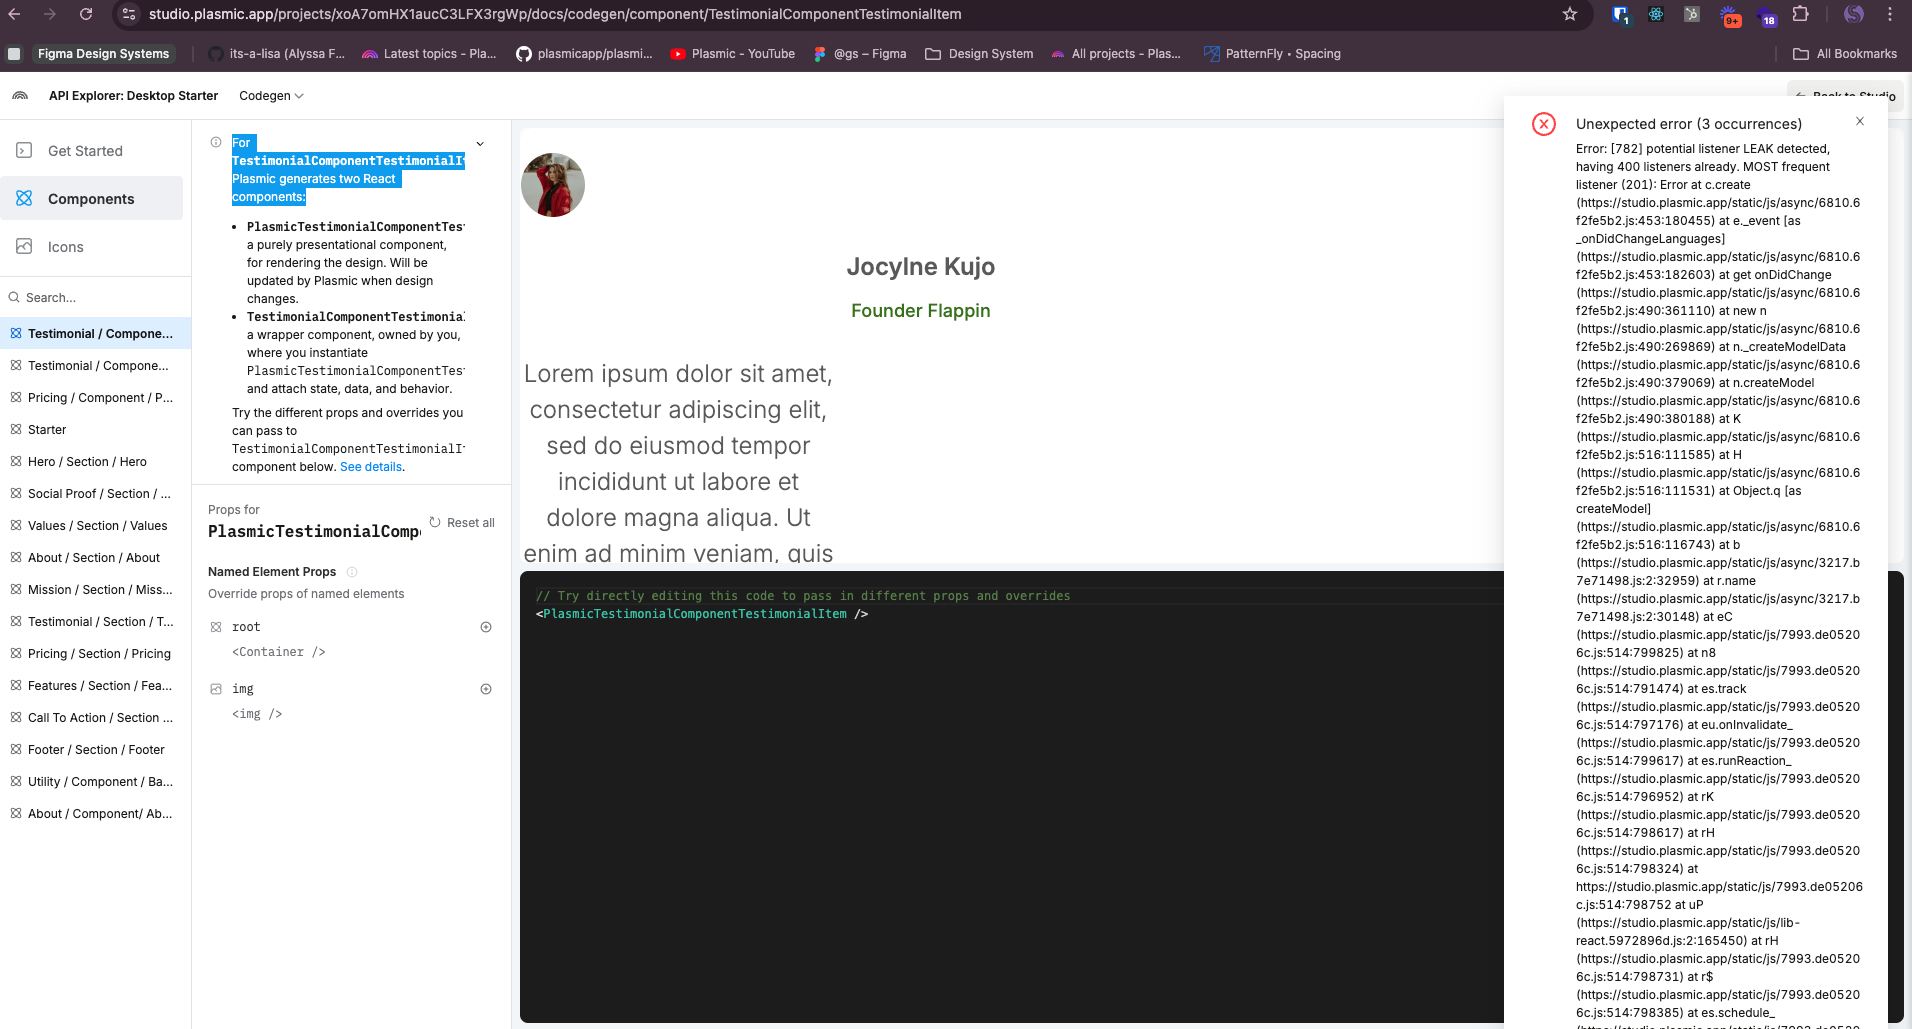Open Values / Section / Values component

click(x=96, y=526)
